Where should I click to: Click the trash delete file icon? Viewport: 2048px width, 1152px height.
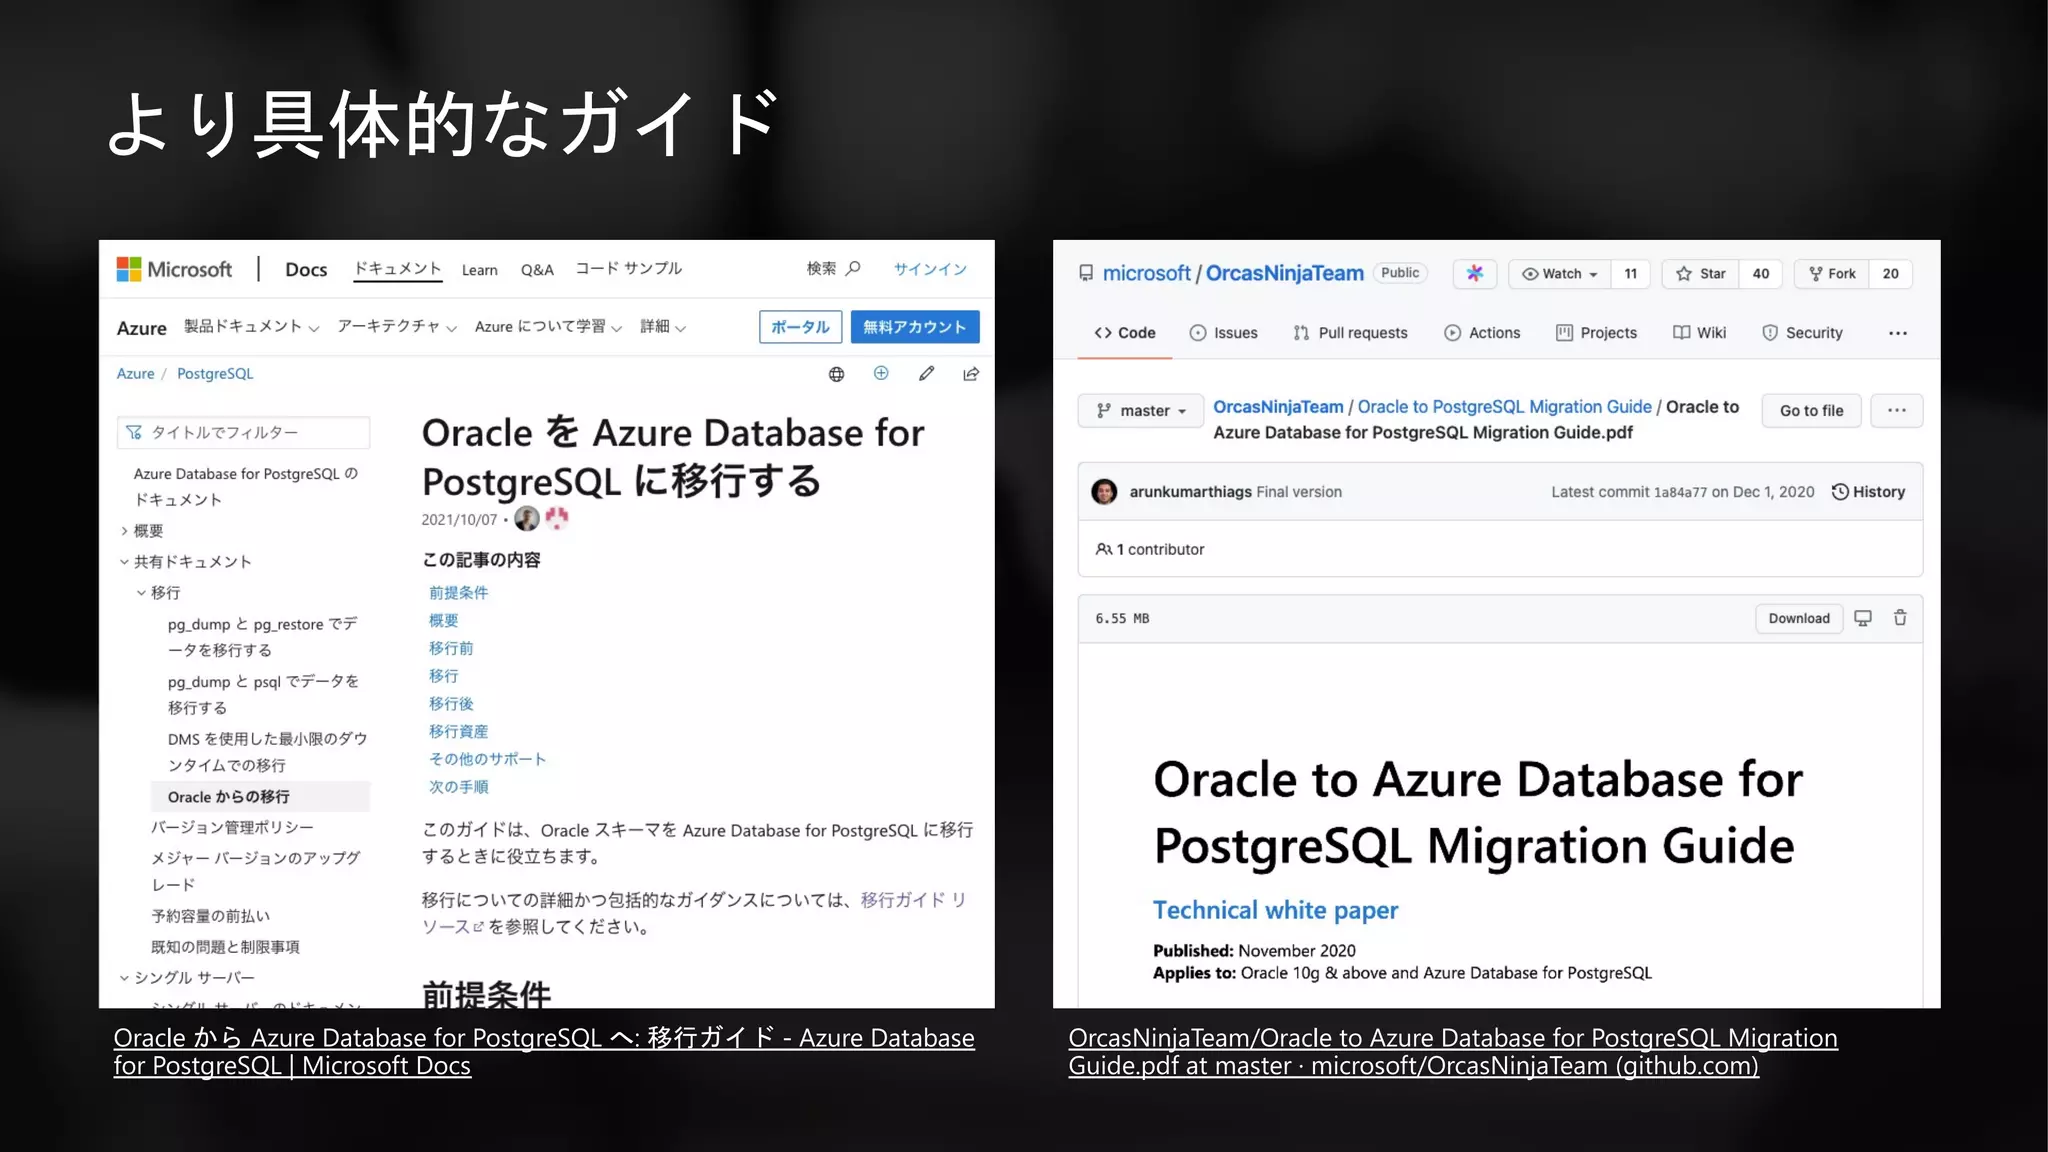[1900, 618]
